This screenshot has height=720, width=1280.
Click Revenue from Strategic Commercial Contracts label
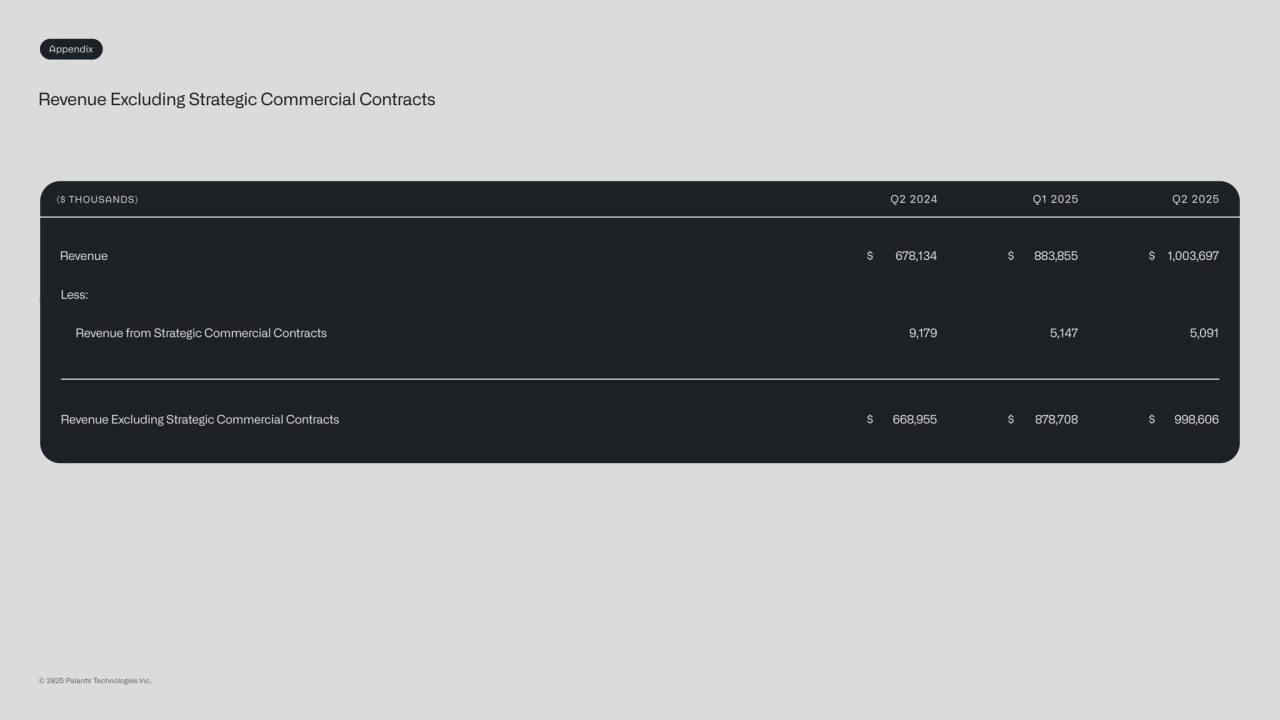point(201,333)
